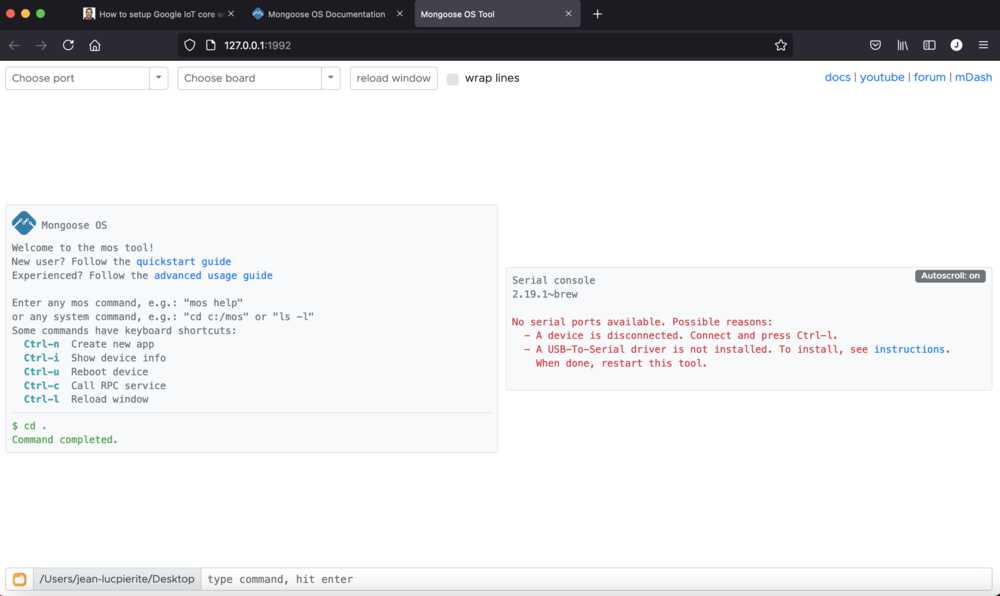This screenshot has width=1000, height=596.
Task: Open the youtube link
Action: [x=882, y=77]
